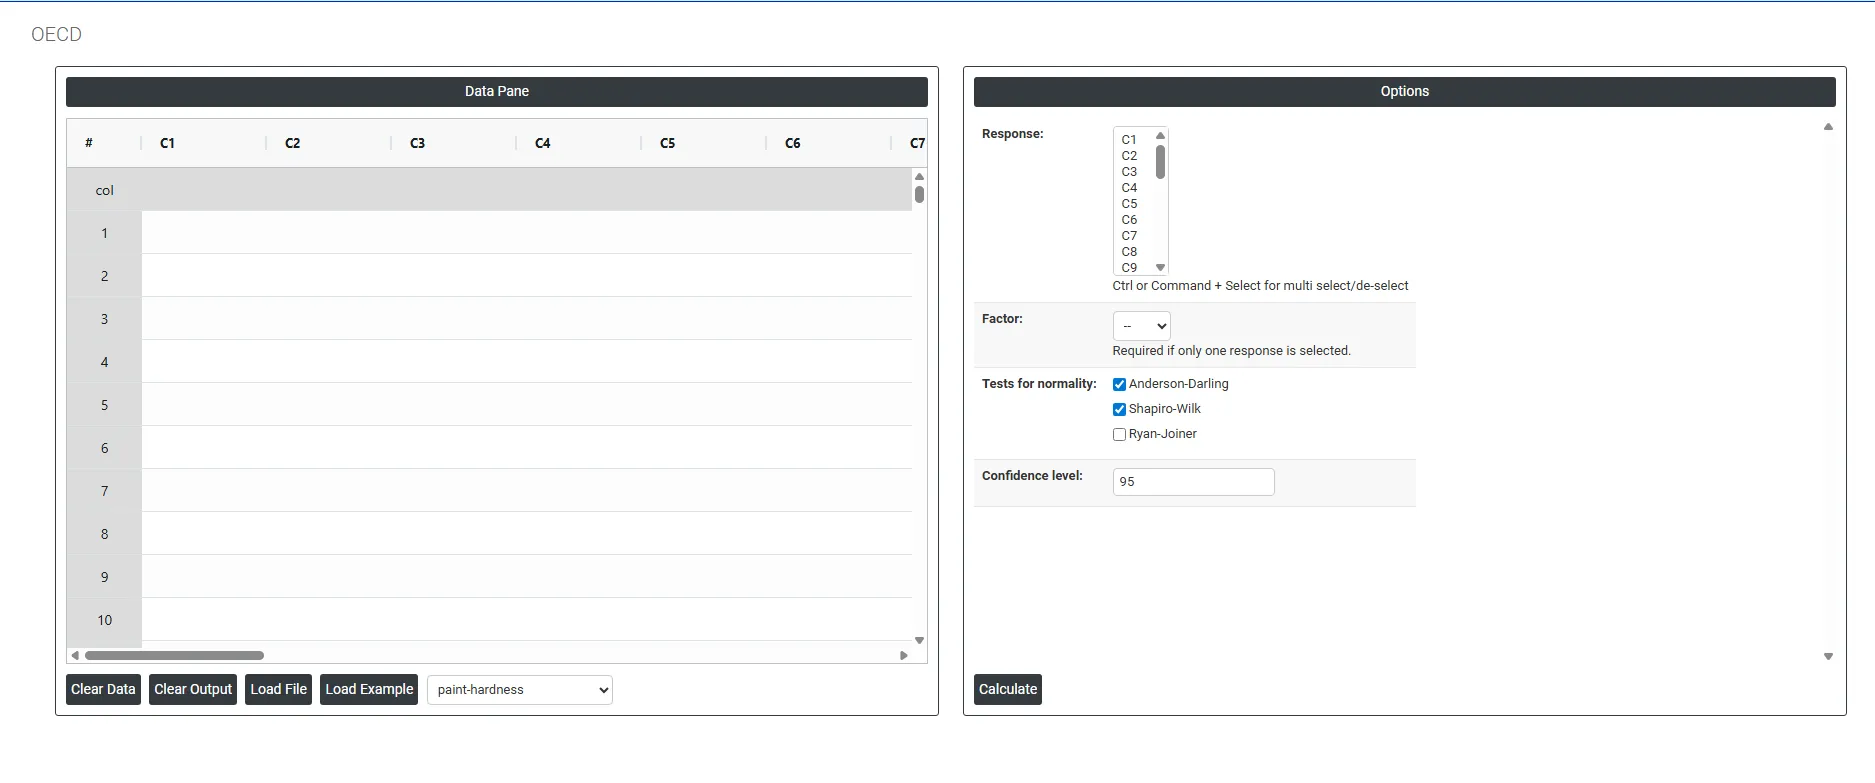Click the Load Example button
Screen dimensions: 1875x783
pos(369,690)
